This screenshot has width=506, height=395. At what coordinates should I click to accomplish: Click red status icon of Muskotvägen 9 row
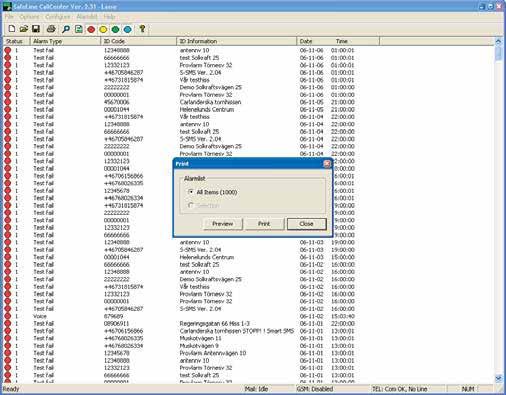point(8,346)
